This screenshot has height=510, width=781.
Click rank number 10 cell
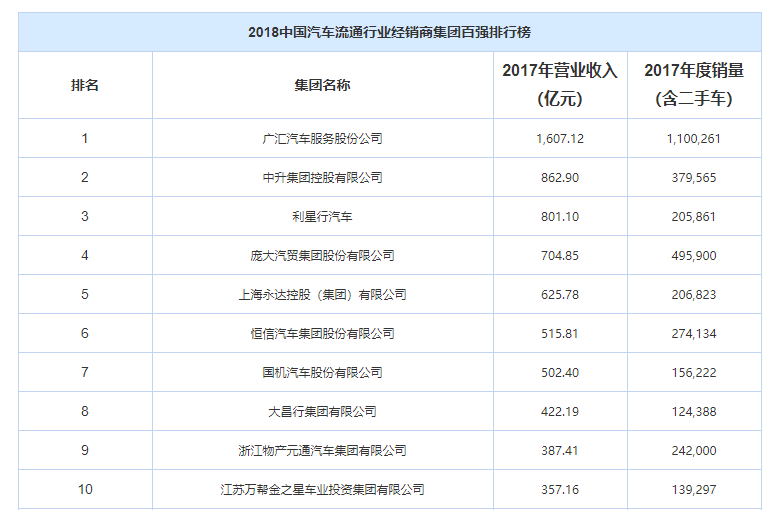pyautogui.click(x=85, y=489)
